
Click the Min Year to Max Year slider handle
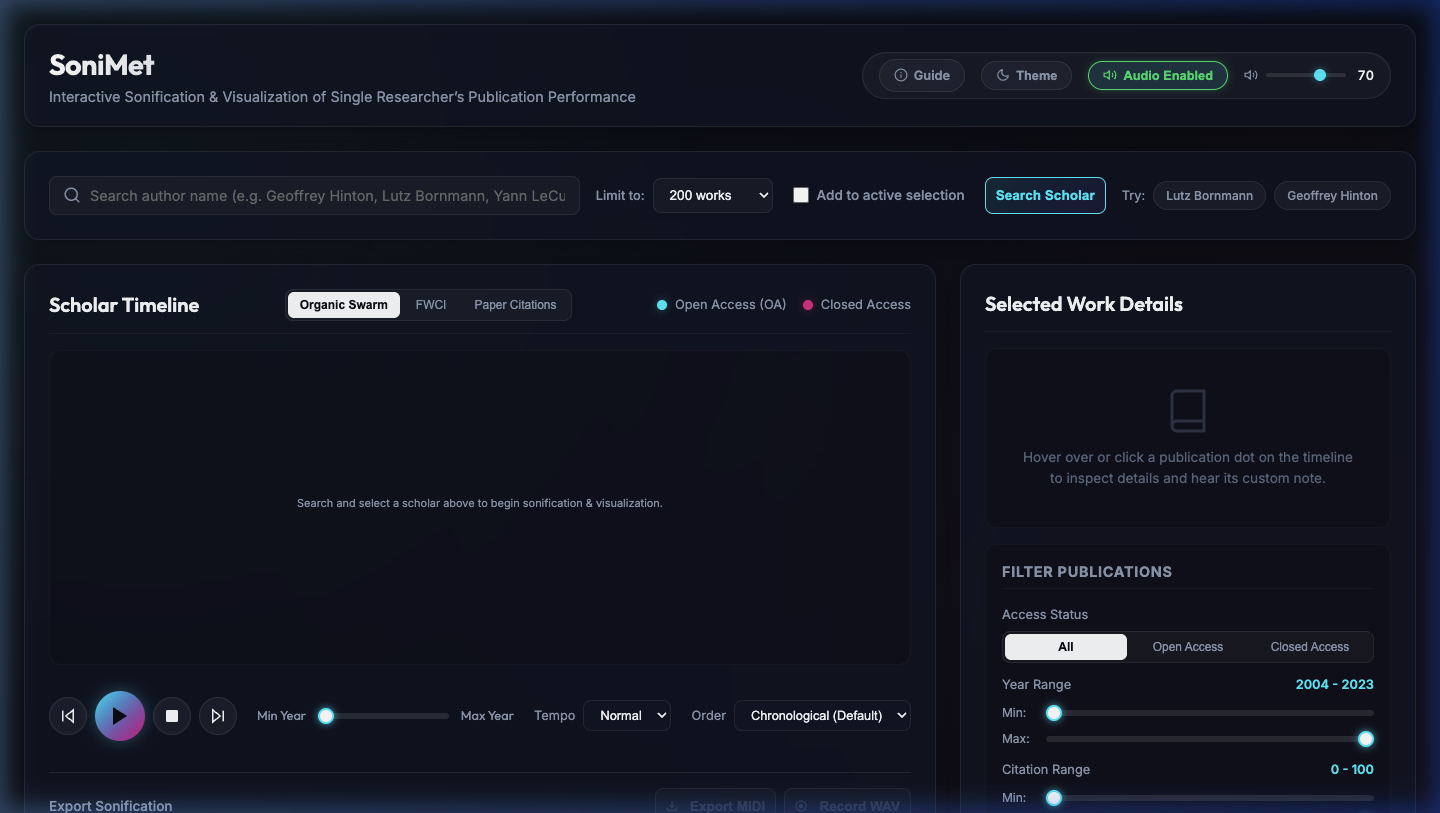point(326,716)
